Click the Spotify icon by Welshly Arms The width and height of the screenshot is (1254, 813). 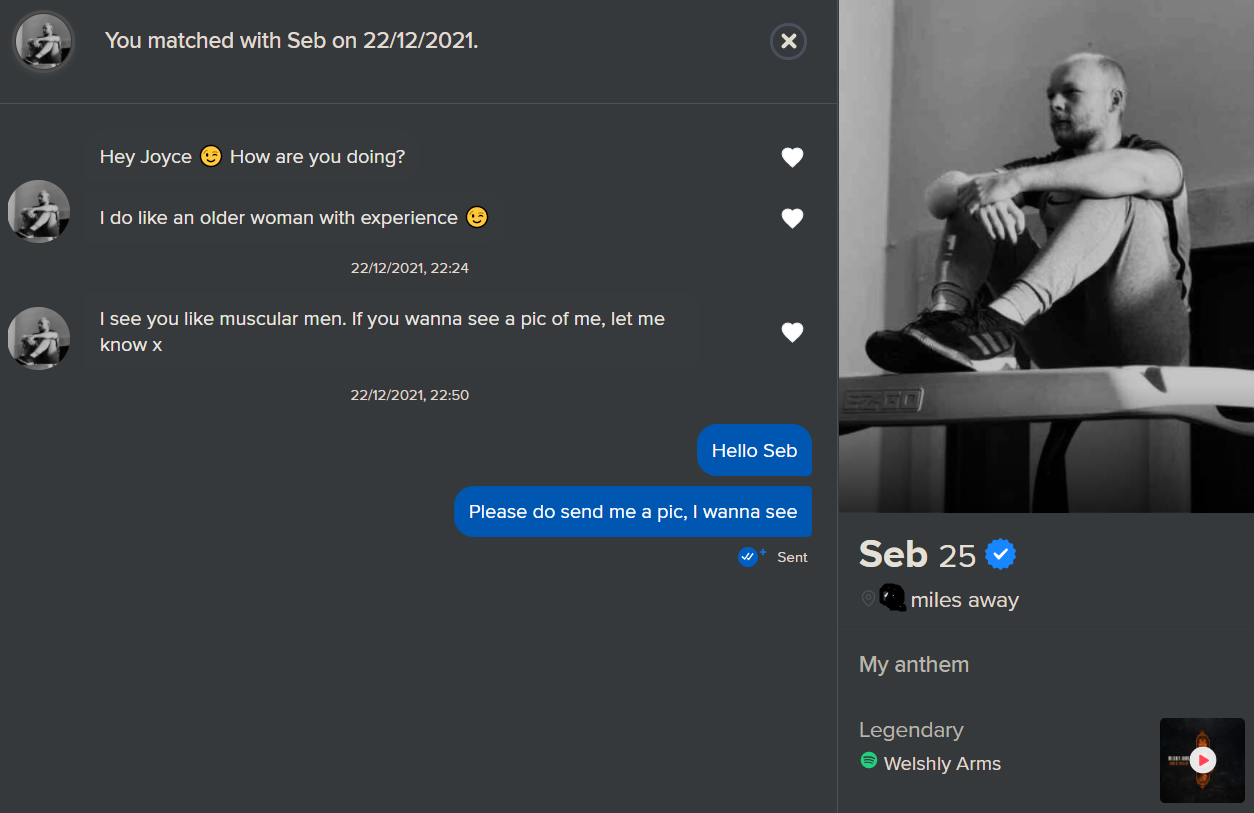[x=869, y=761]
